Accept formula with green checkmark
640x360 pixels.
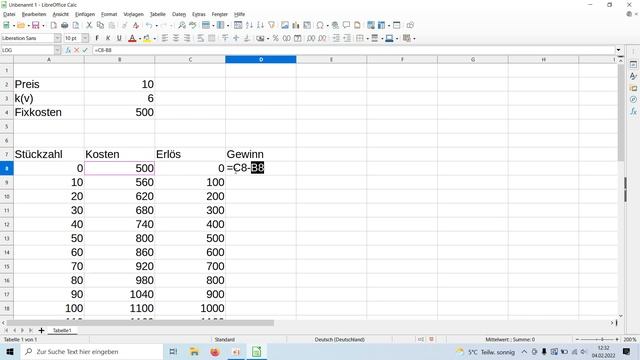pos(85,50)
